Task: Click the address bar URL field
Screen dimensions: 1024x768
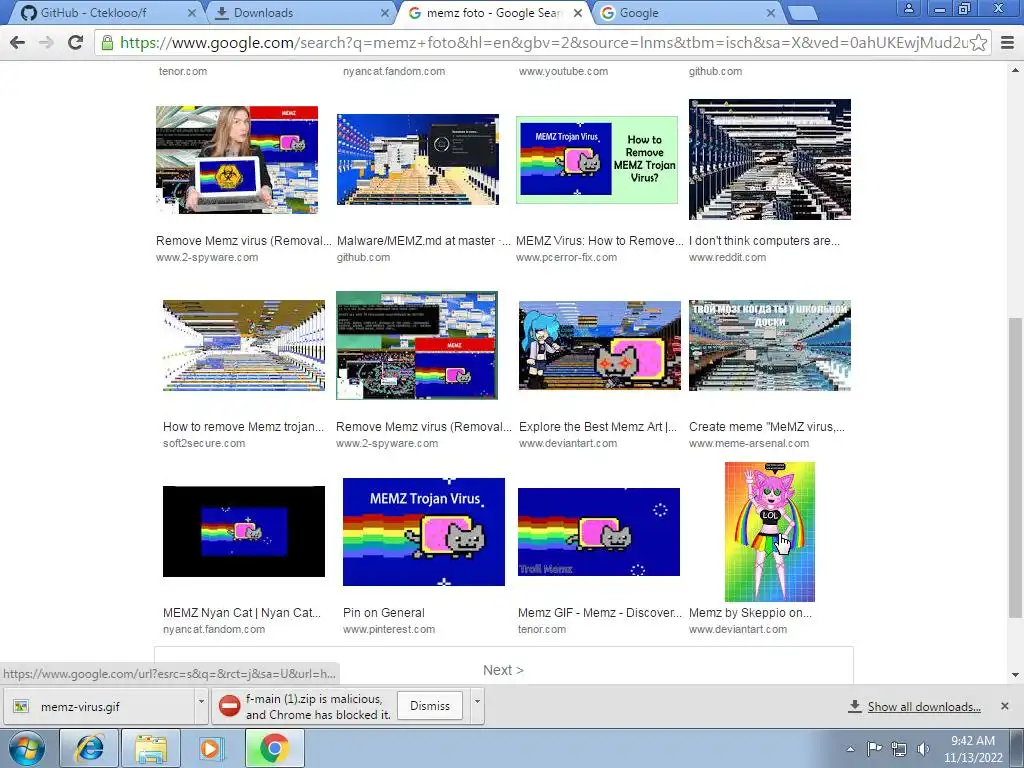Action: (542, 43)
